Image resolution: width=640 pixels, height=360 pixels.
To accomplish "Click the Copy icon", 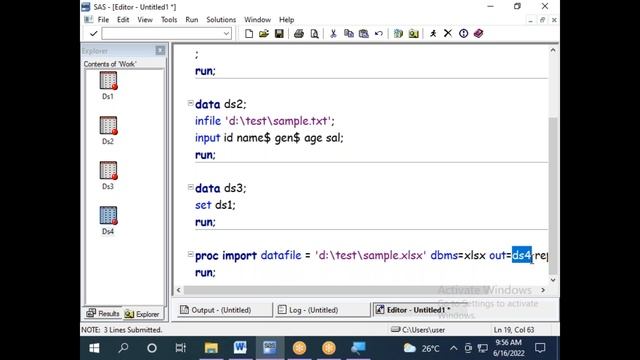I will tap(349, 33).
